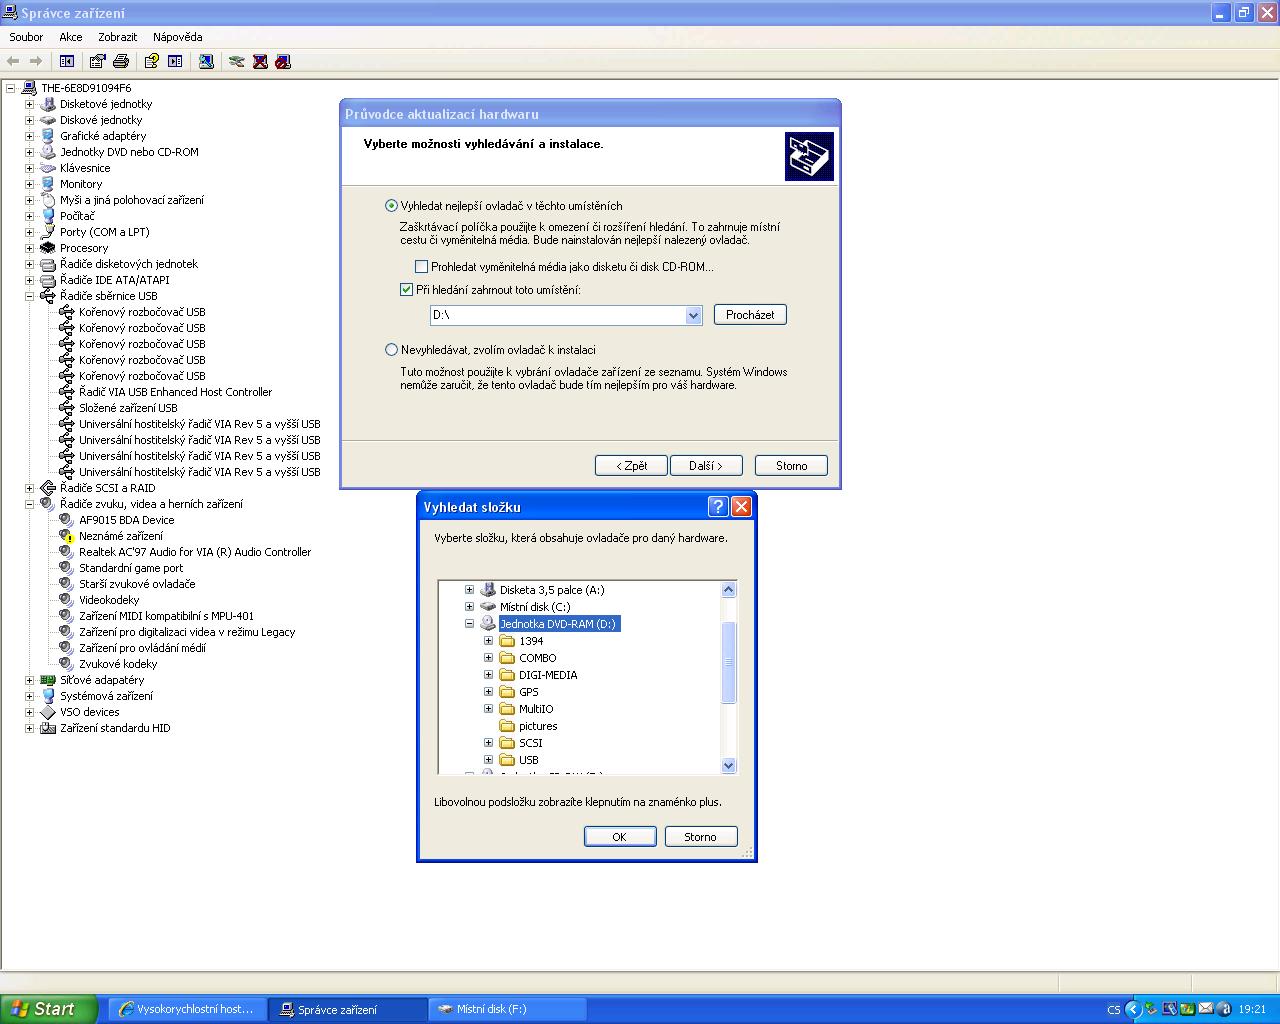Click the '< Zpět' button in the wizard
The height and width of the screenshot is (1024, 1280).
(631, 466)
